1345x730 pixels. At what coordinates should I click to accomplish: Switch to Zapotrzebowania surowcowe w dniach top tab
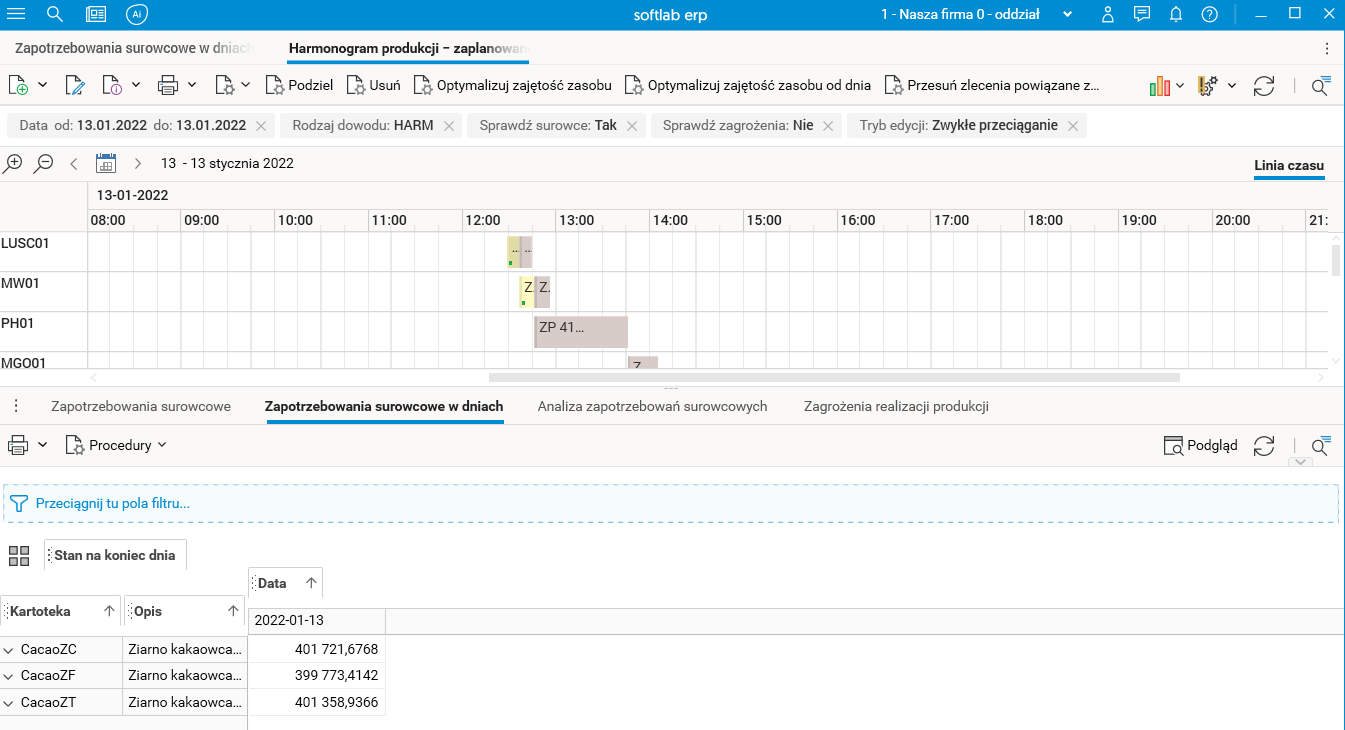click(x=134, y=48)
